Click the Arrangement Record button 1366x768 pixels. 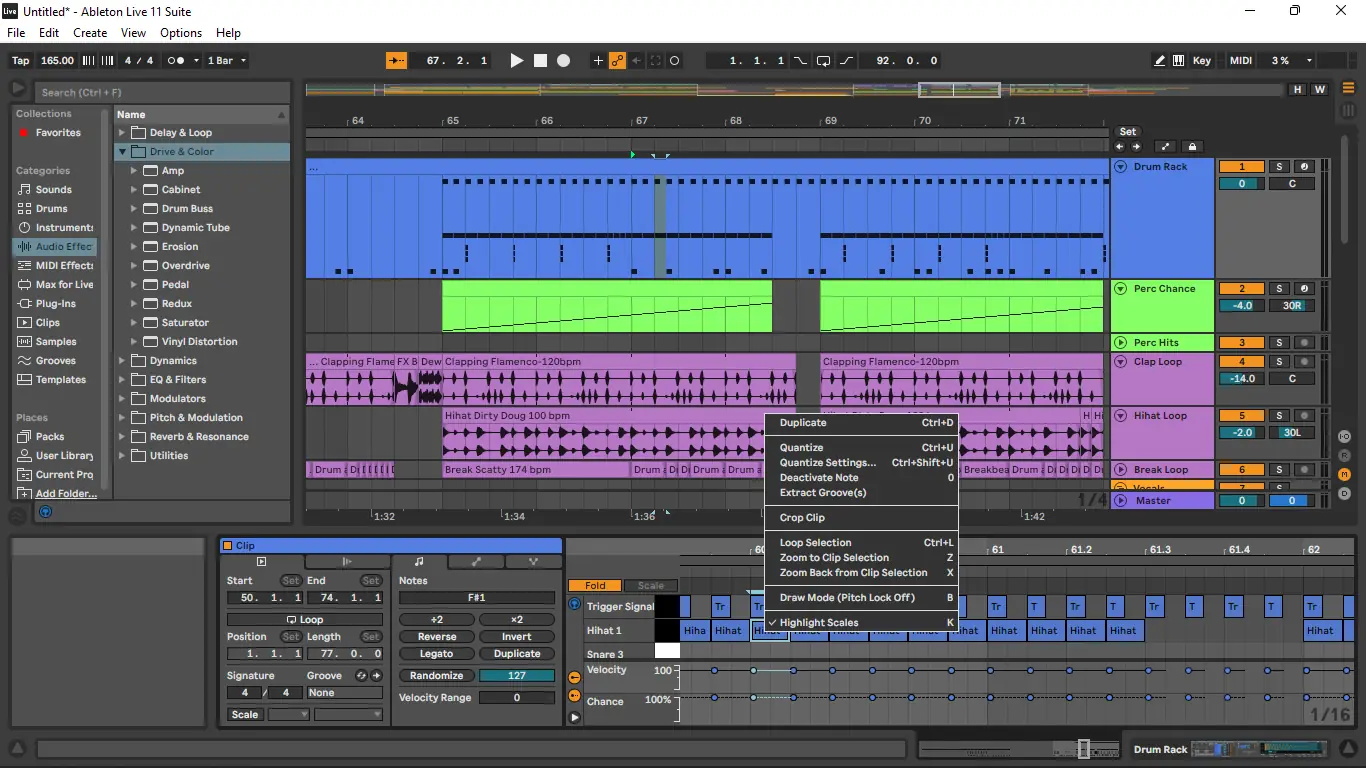click(564, 61)
